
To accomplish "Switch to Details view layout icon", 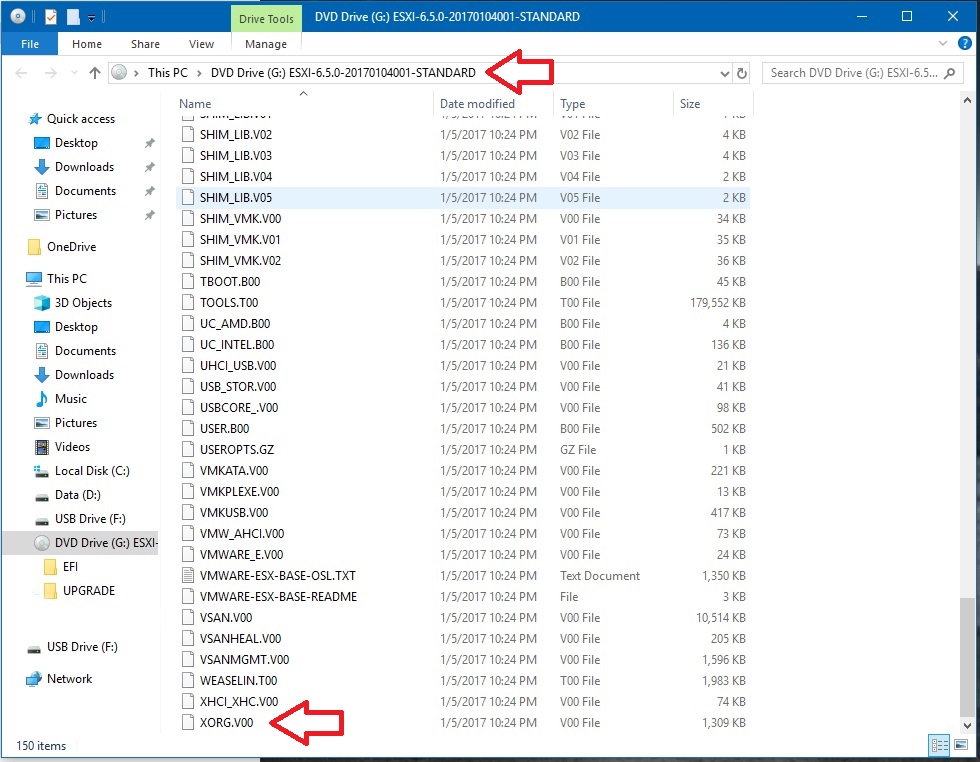I will pyautogui.click(x=940, y=745).
